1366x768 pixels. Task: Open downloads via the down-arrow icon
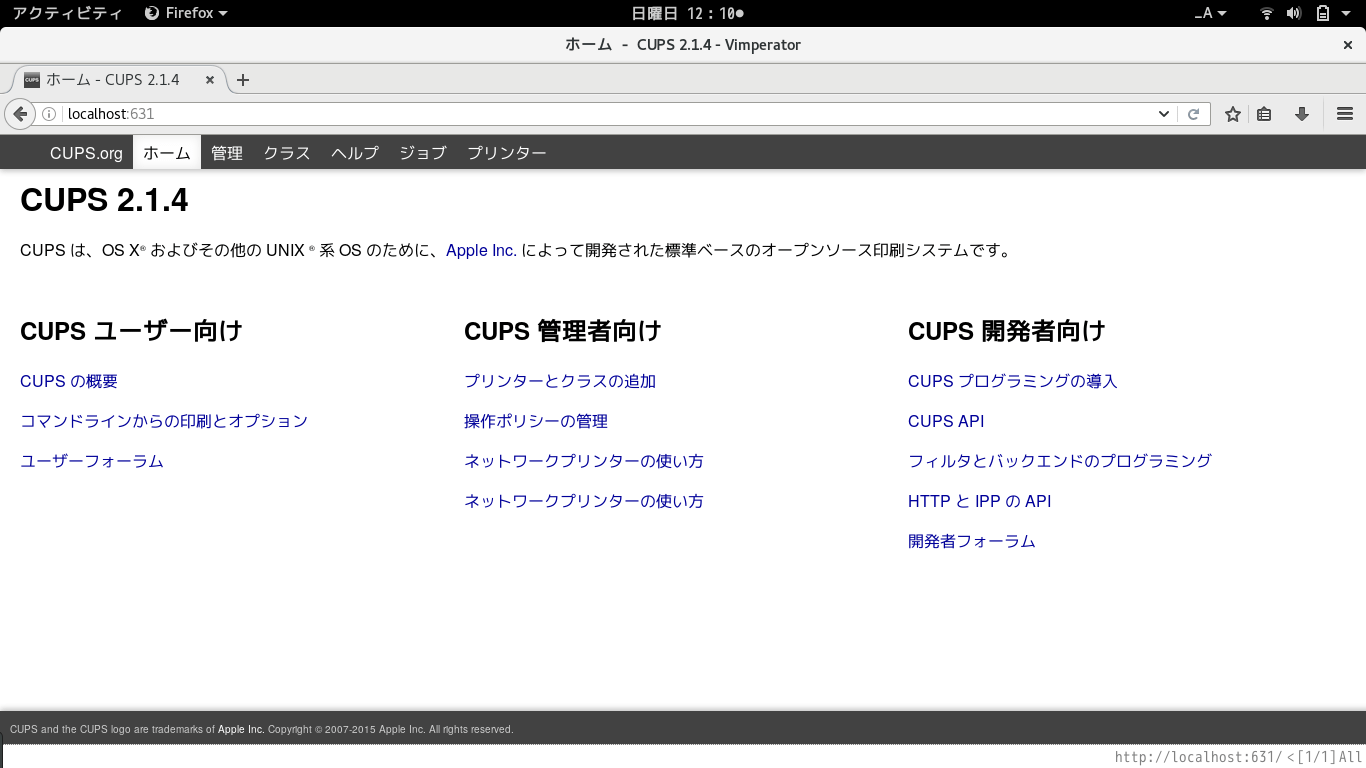[x=1302, y=113]
